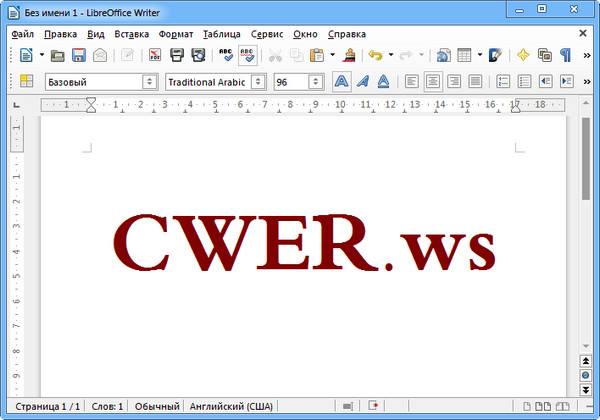Select the Clone Formatting paintbrush
This screenshot has width=600, height=420.
(348, 55)
